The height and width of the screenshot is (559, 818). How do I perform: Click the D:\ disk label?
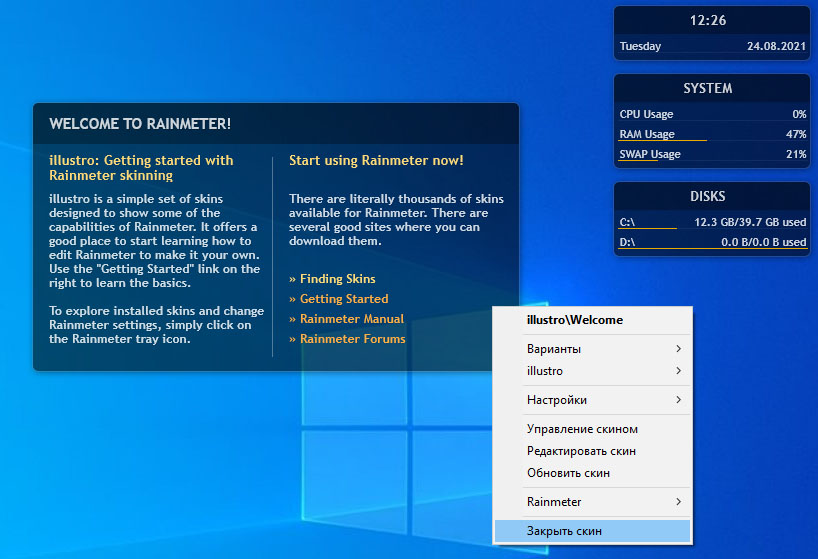pos(627,242)
